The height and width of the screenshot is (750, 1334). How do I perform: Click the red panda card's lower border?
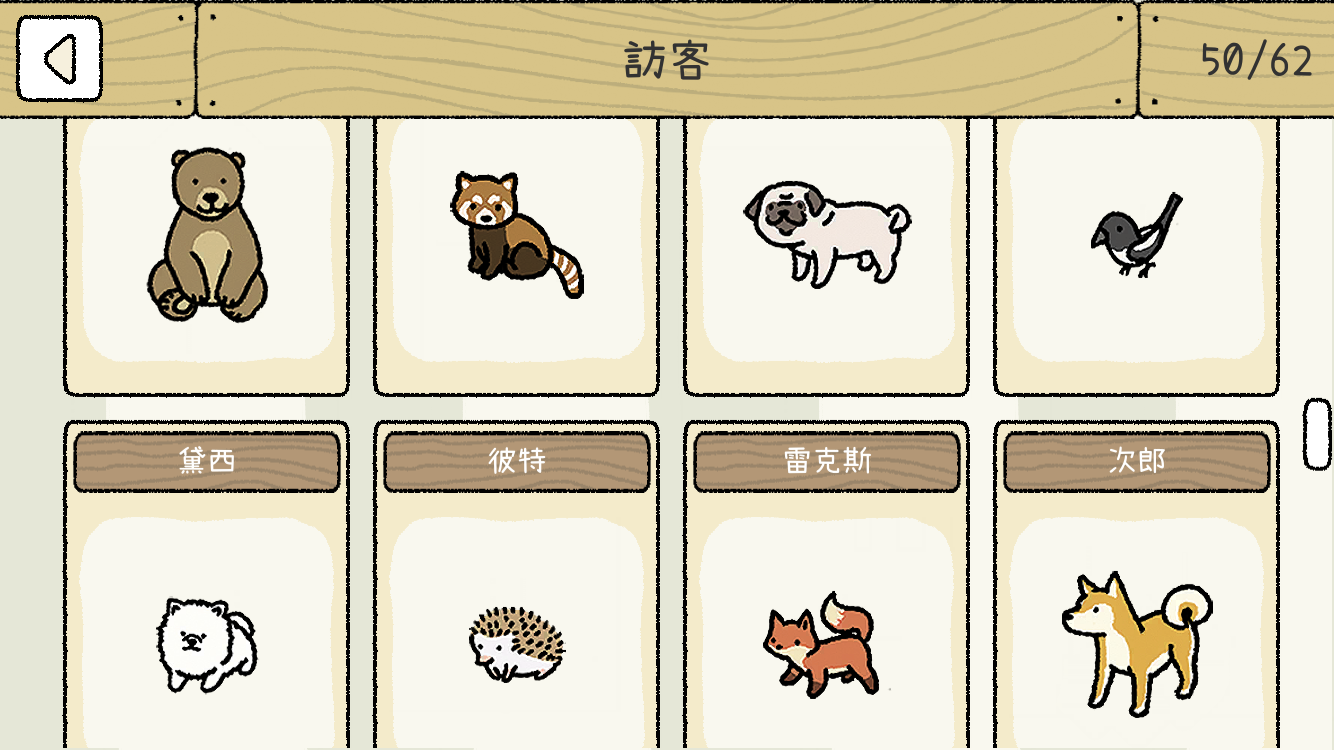(x=517, y=378)
